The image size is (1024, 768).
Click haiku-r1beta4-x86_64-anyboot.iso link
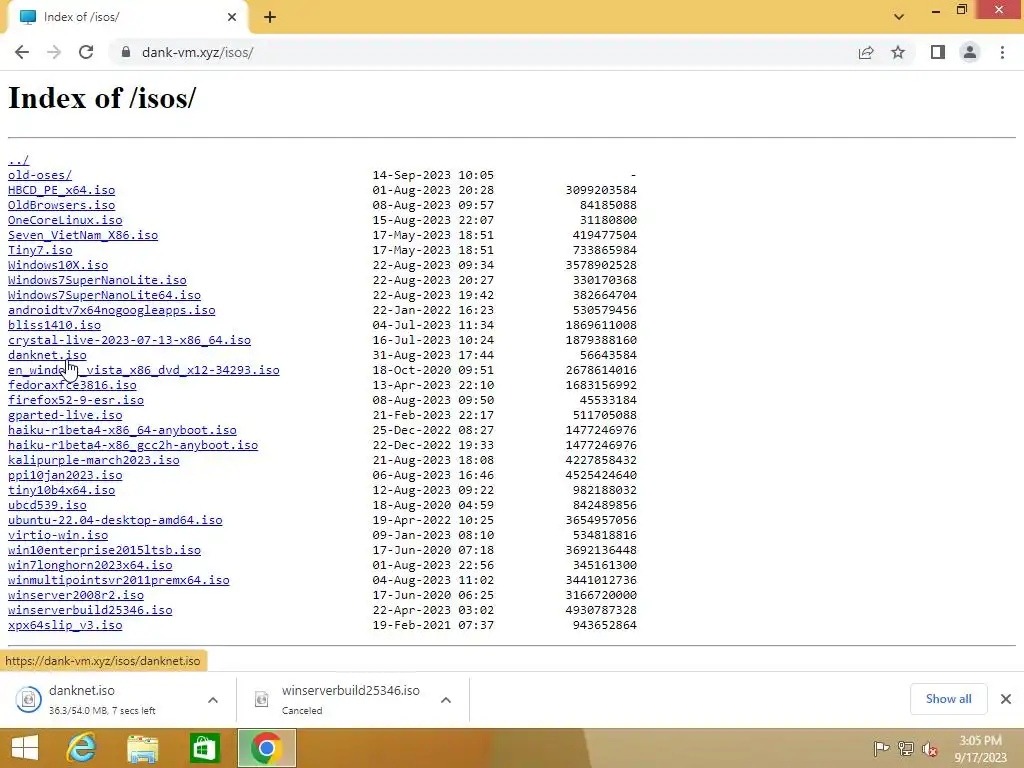(122, 430)
